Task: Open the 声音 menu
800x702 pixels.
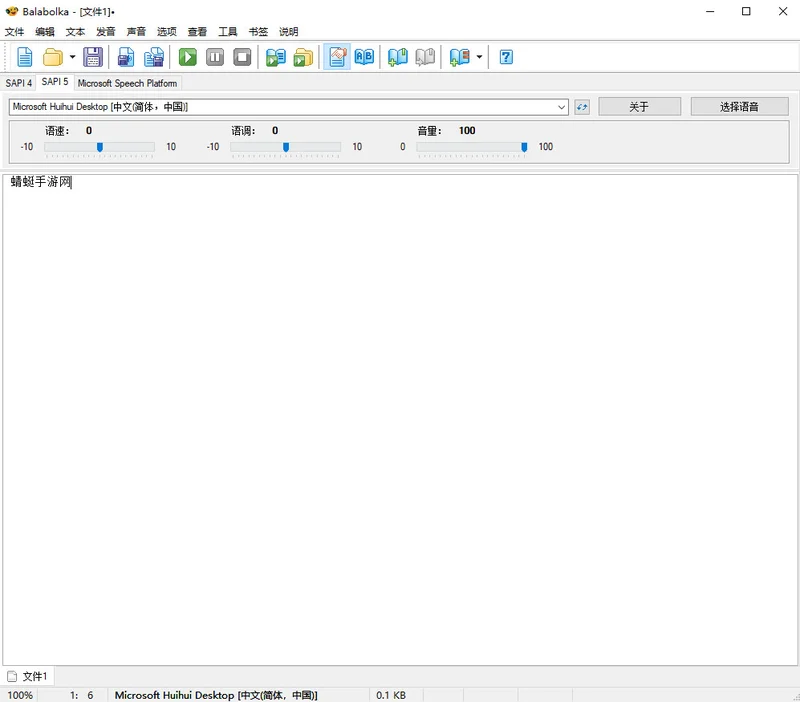Action: (136, 32)
